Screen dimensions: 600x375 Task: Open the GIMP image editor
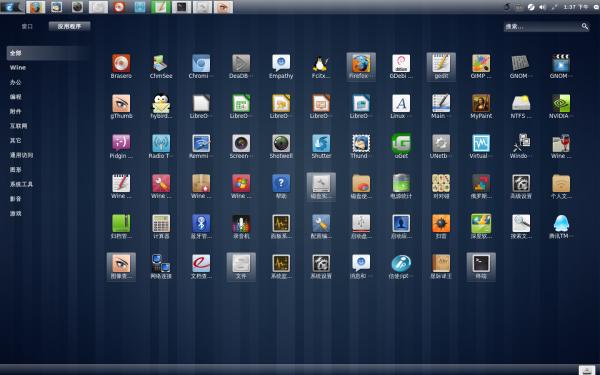[481, 67]
